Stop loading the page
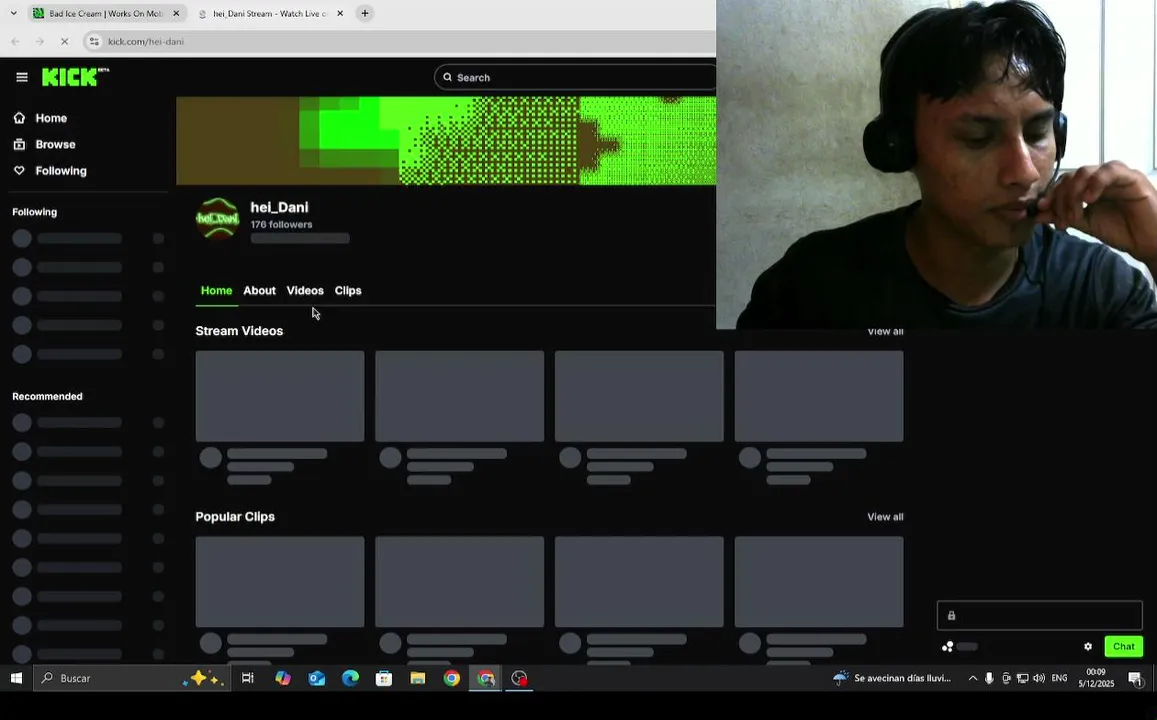Screen dimensions: 1157x720 pos(64,41)
